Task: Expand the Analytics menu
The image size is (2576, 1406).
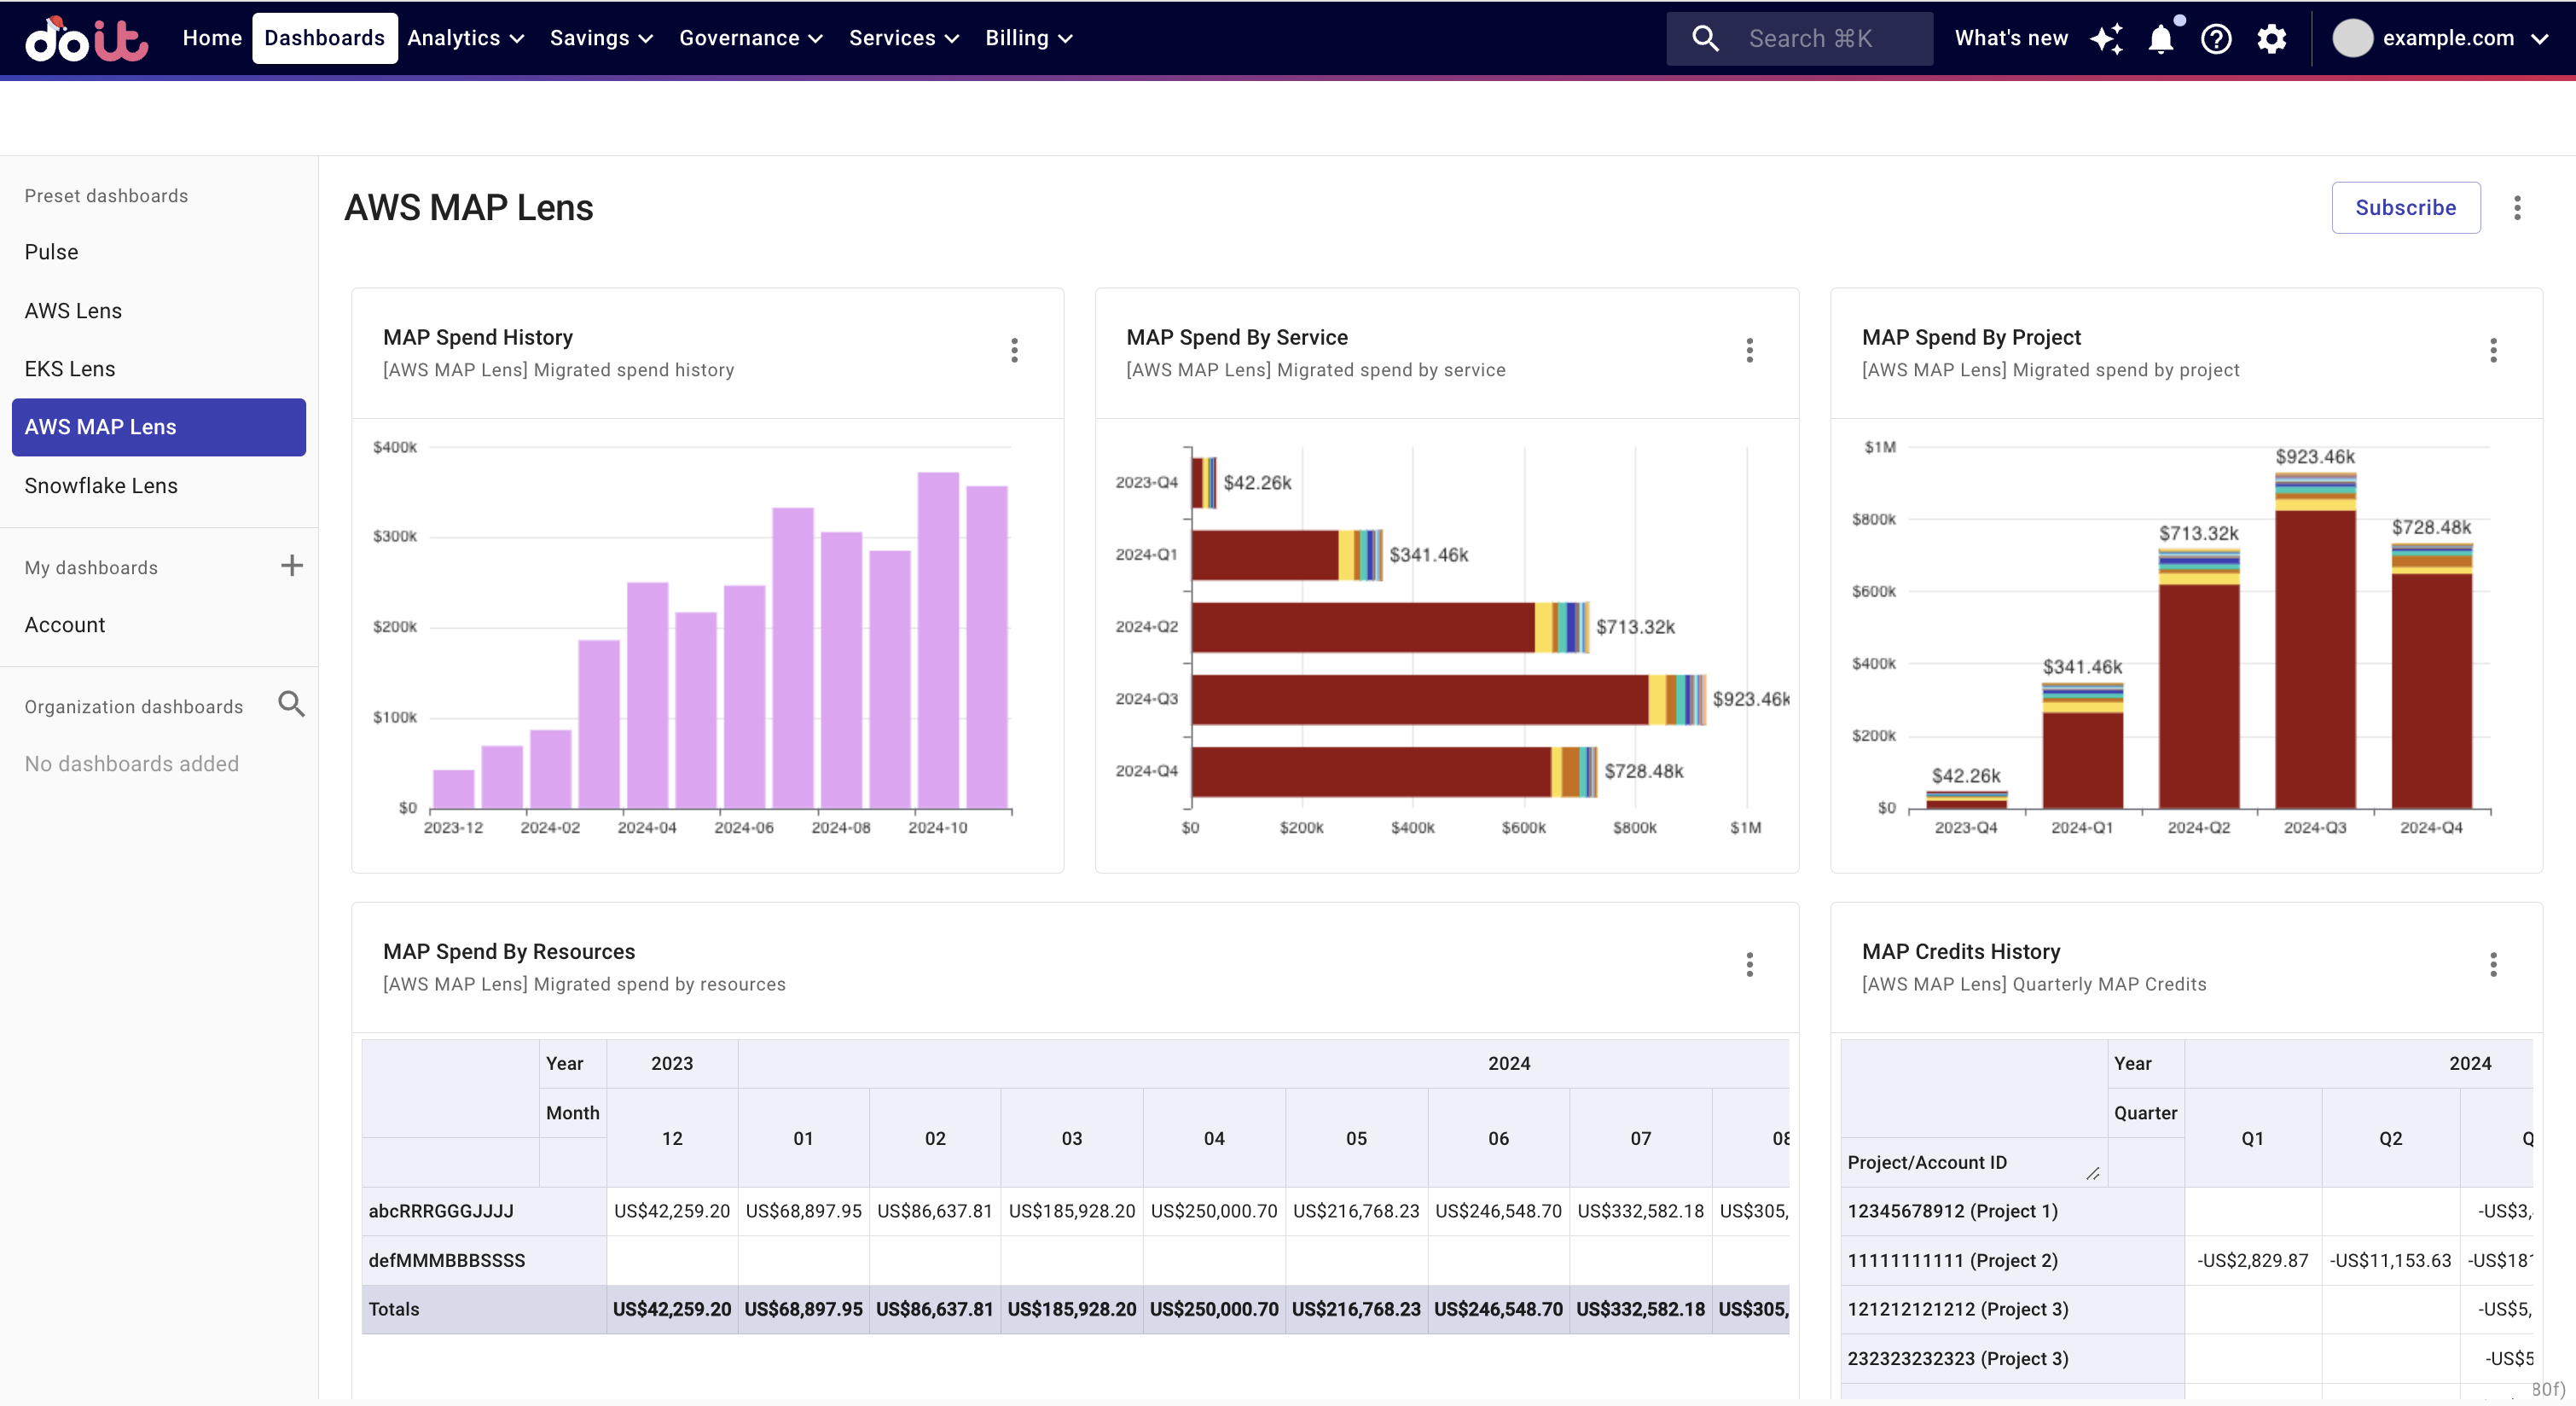Action: coord(466,38)
